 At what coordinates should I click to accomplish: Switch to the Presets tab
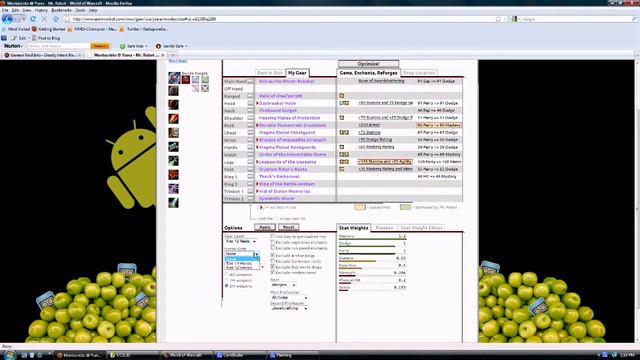click(x=384, y=228)
